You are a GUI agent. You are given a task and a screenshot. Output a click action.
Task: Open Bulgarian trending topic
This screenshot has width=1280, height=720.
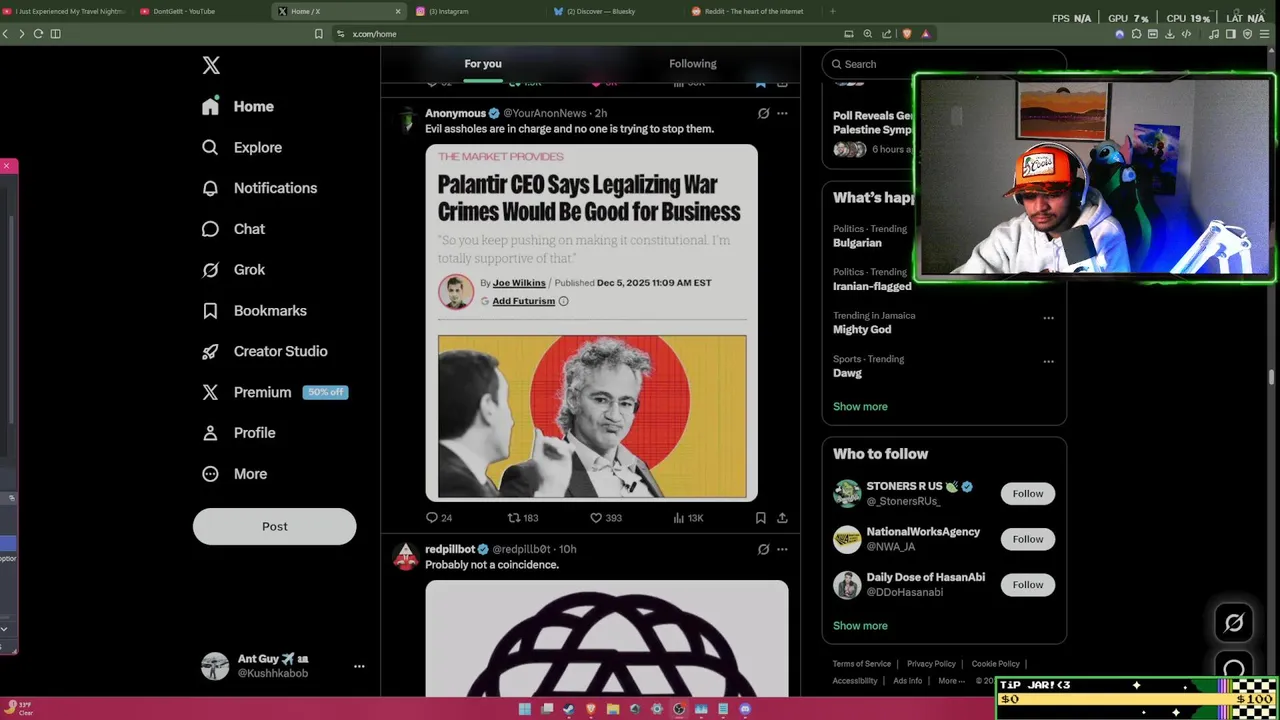857,243
